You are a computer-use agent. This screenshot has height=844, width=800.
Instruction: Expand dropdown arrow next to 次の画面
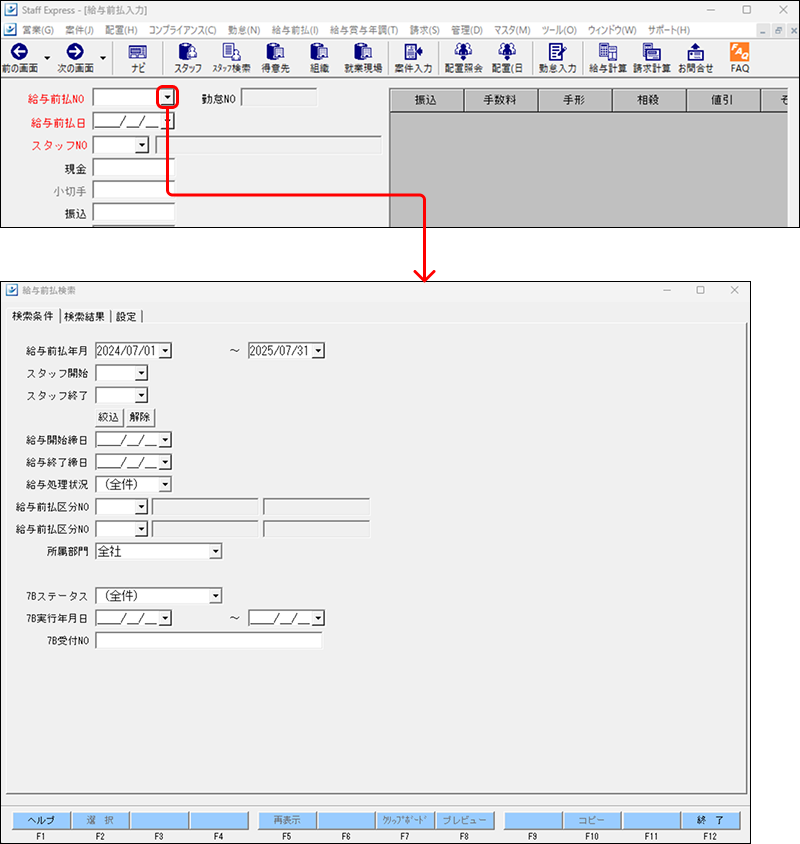pos(103,58)
